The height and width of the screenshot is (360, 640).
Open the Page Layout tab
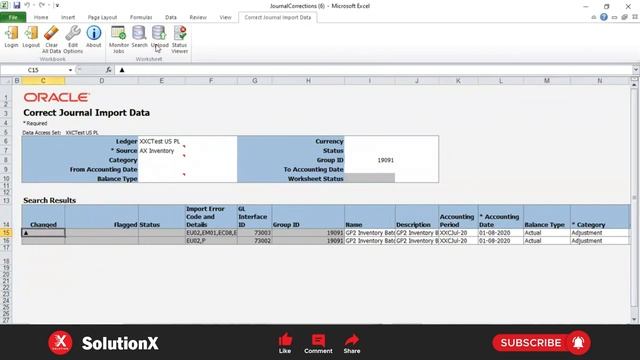coord(102,17)
